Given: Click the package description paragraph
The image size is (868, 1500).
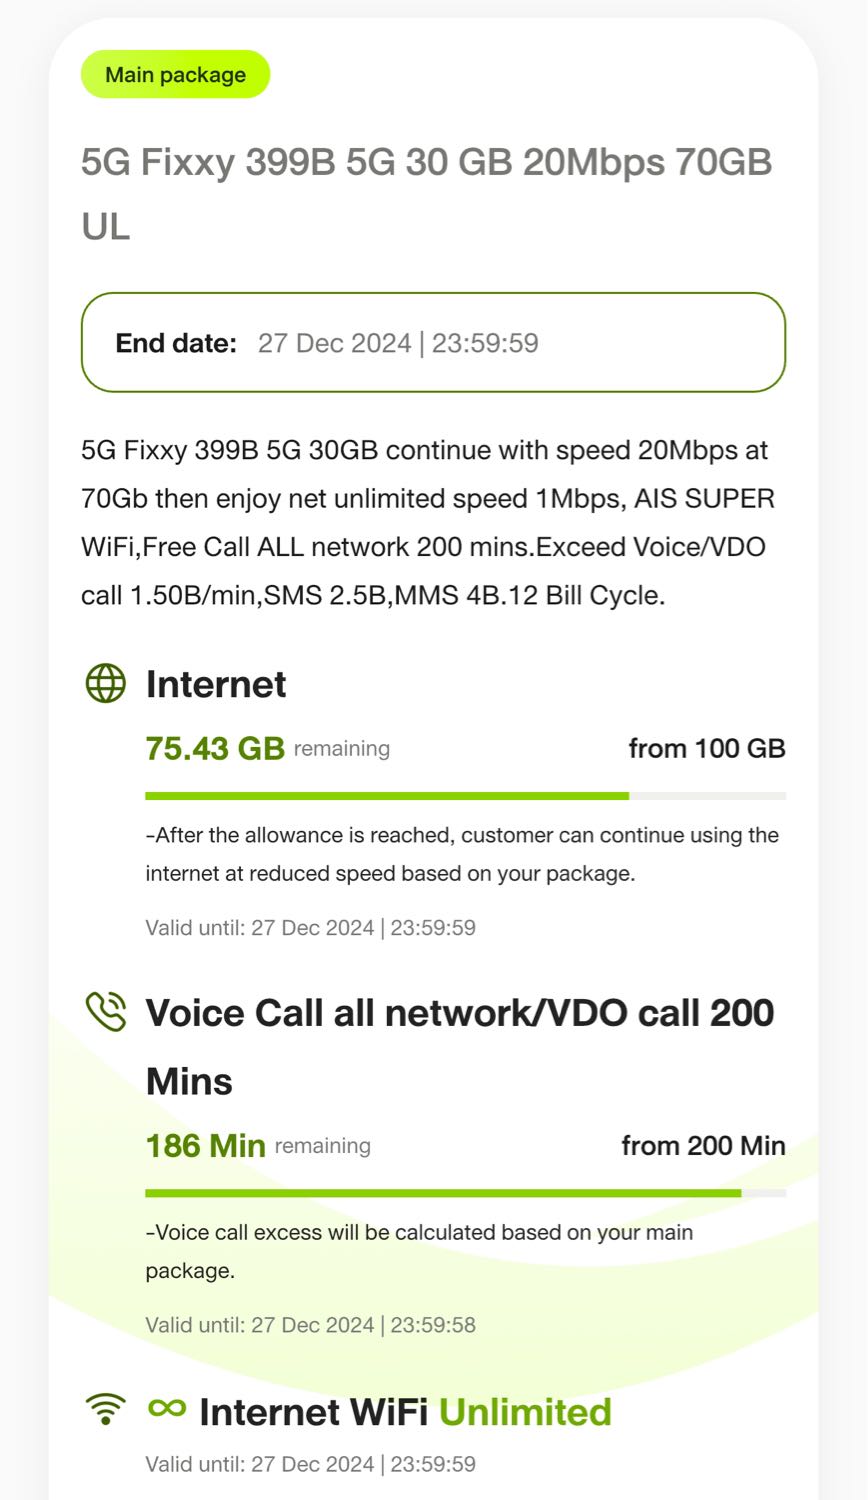Looking at the screenshot, I should pos(428,523).
